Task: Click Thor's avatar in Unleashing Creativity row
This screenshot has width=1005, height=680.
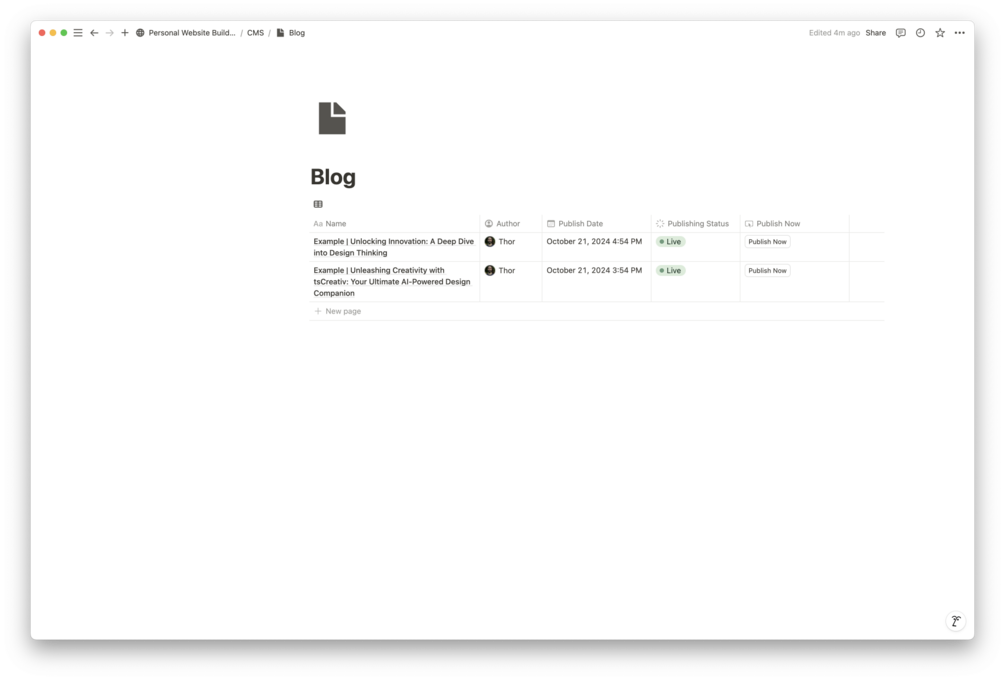Action: click(x=490, y=270)
